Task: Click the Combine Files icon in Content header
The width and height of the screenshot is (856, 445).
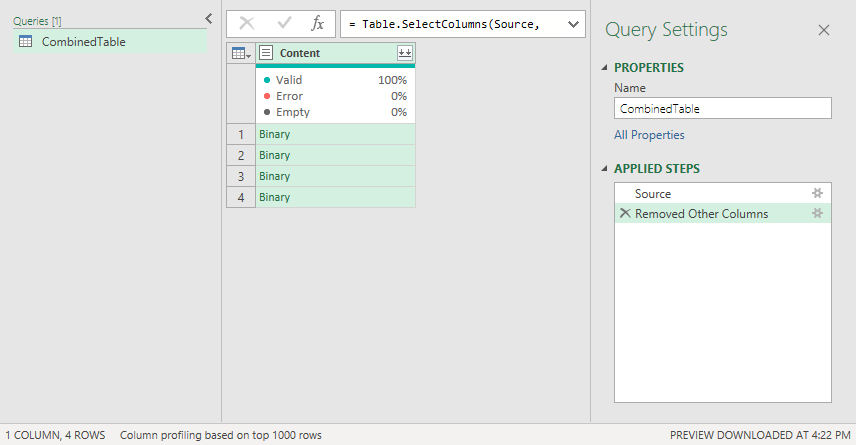Action: (x=404, y=53)
